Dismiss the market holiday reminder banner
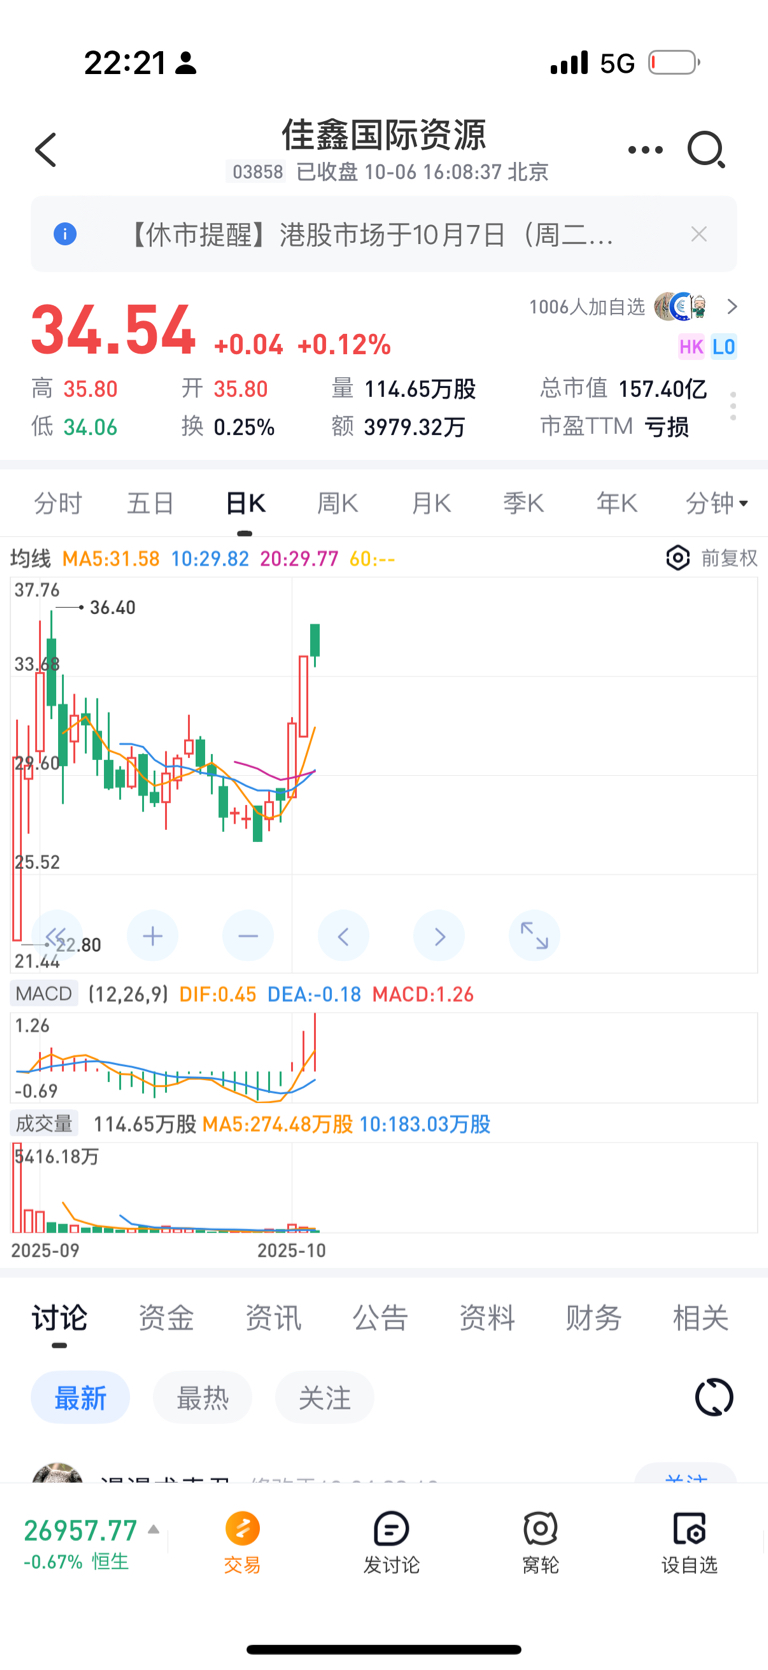This screenshot has width=768, height=1670. pyautogui.click(x=699, y=234)
